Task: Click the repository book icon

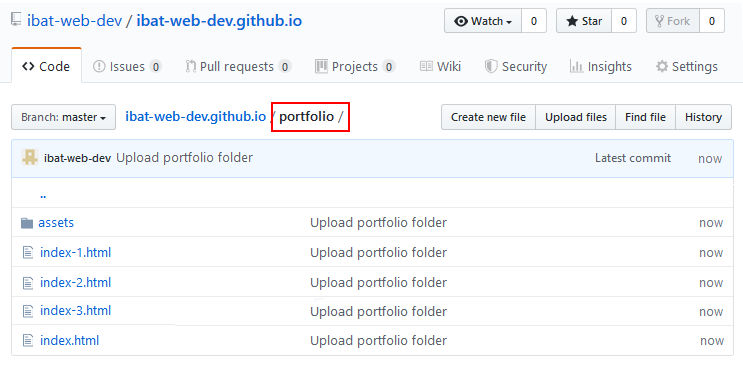Action: (x=16, y=20)
